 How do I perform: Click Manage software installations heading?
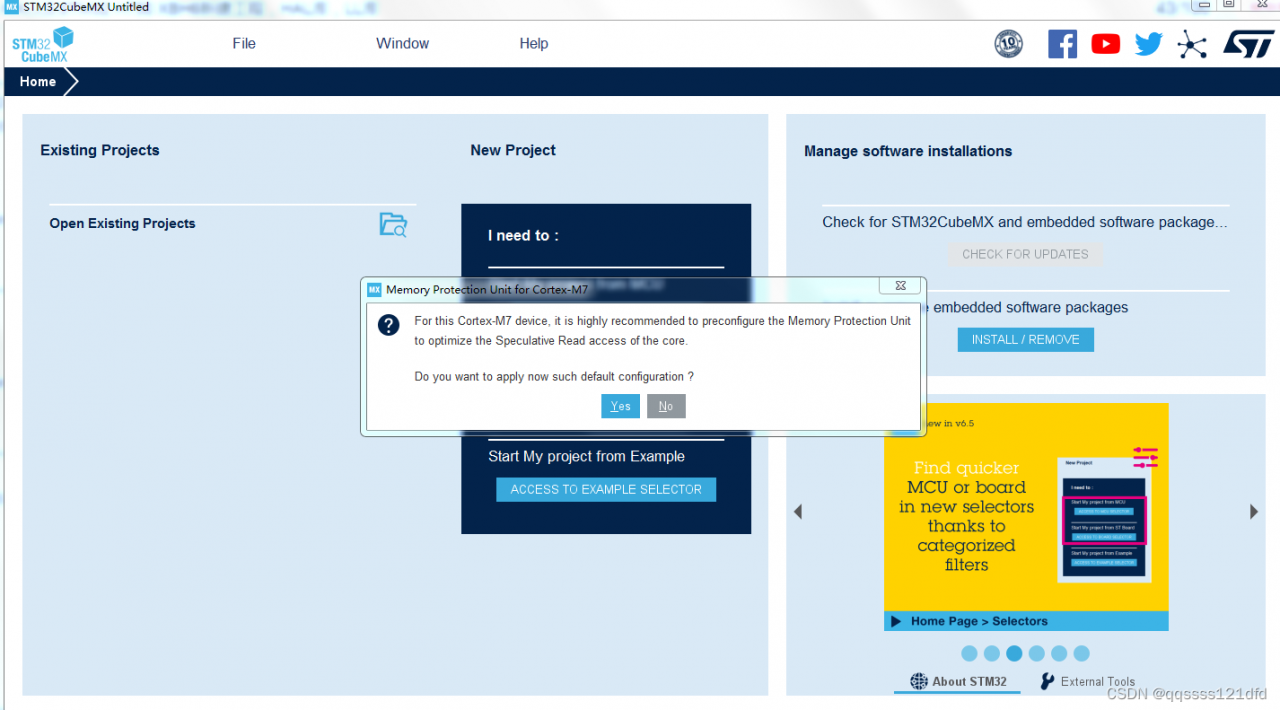[x=908, y=151]
